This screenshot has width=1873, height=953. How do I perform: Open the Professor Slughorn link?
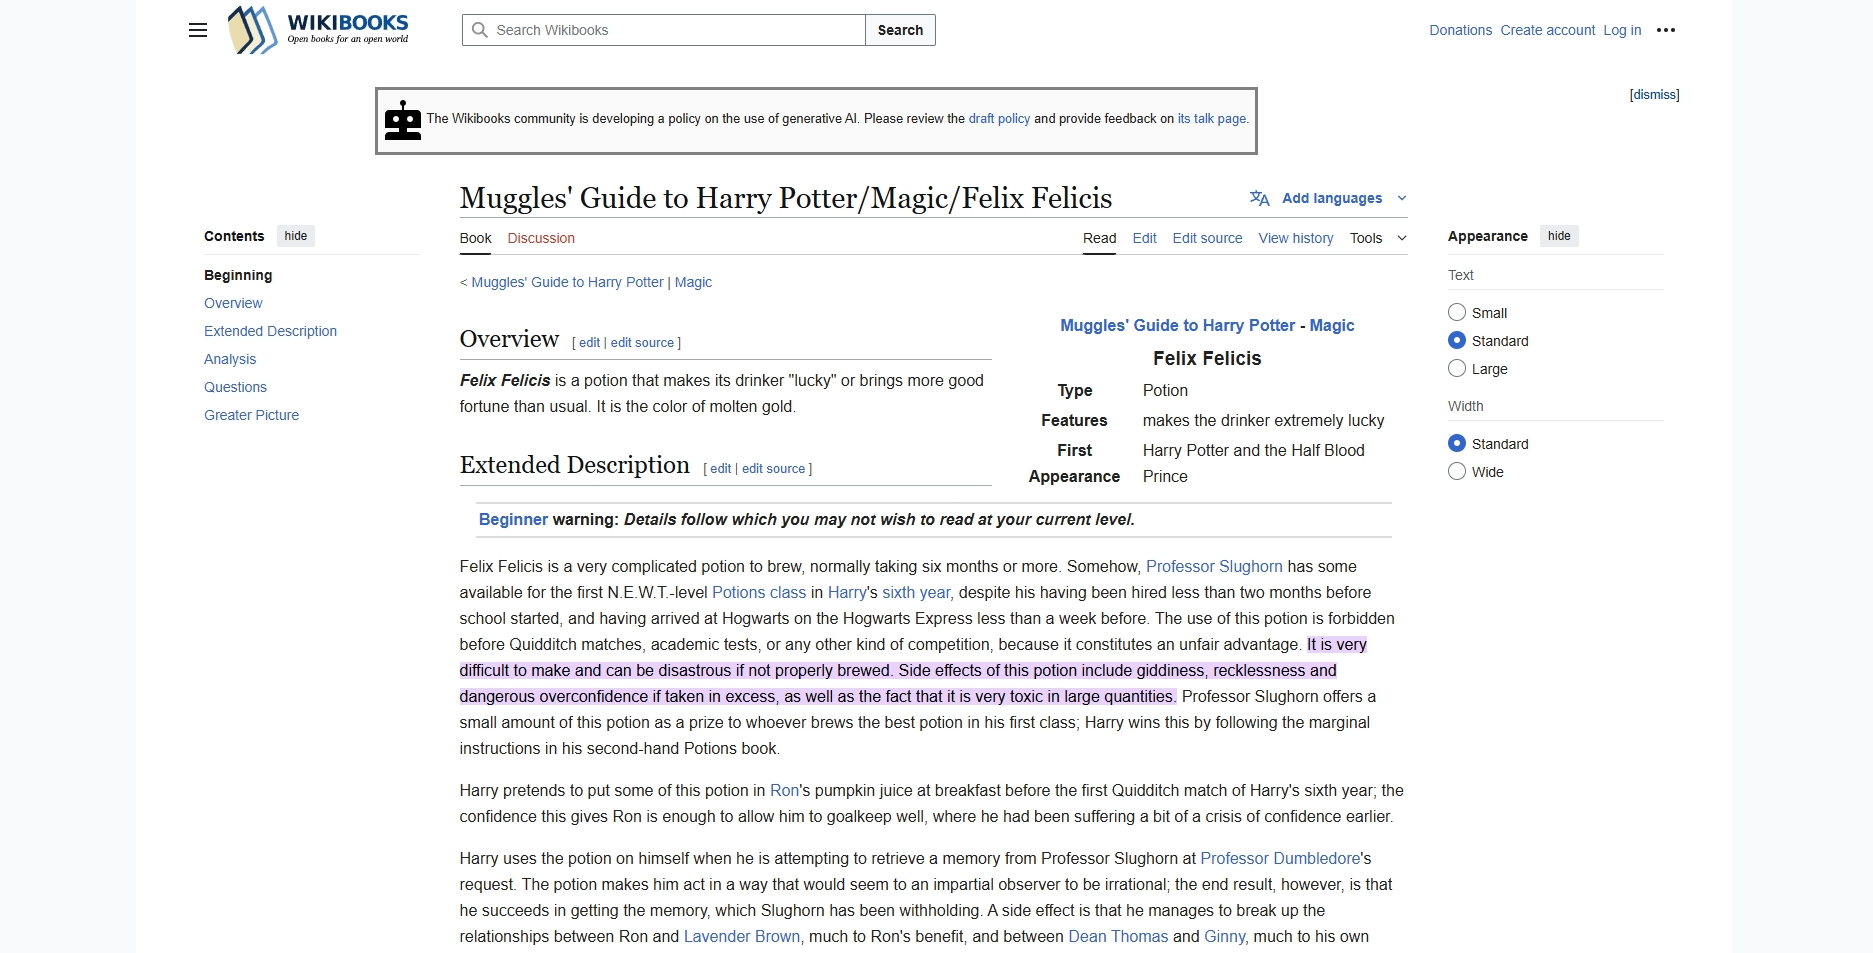click(x=1214, y=566)
